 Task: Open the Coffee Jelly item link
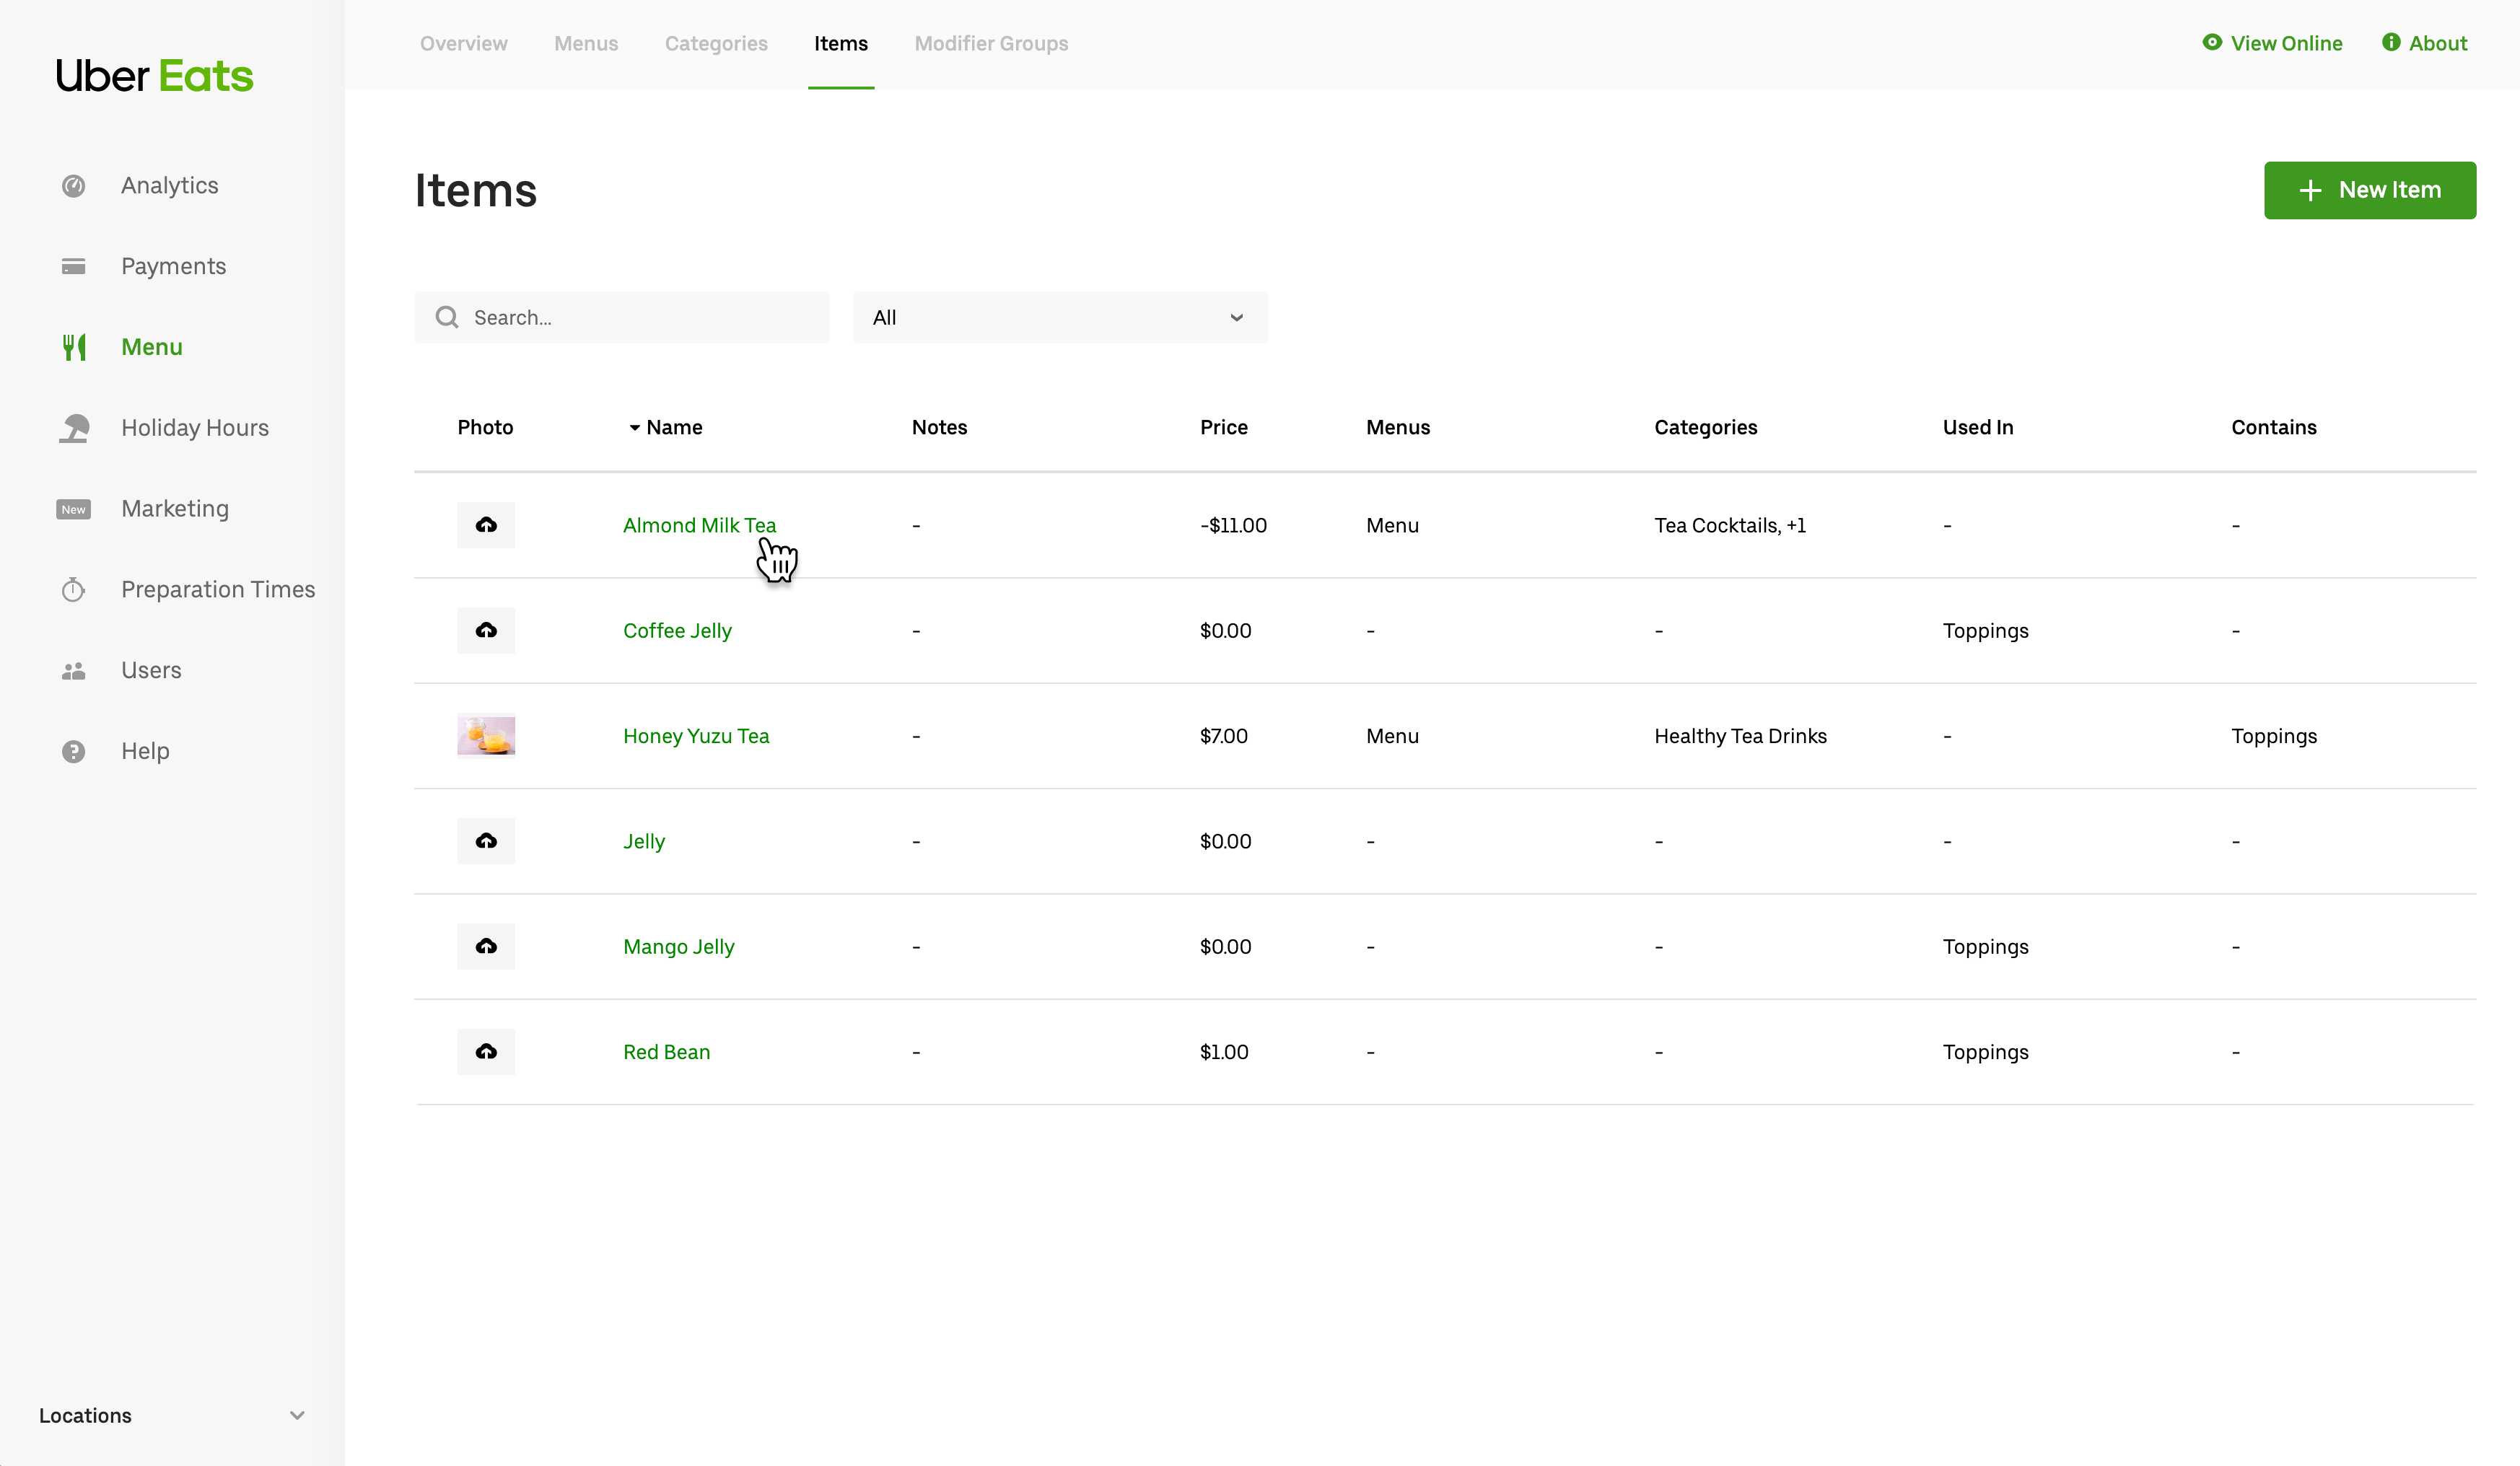[677, 631]
